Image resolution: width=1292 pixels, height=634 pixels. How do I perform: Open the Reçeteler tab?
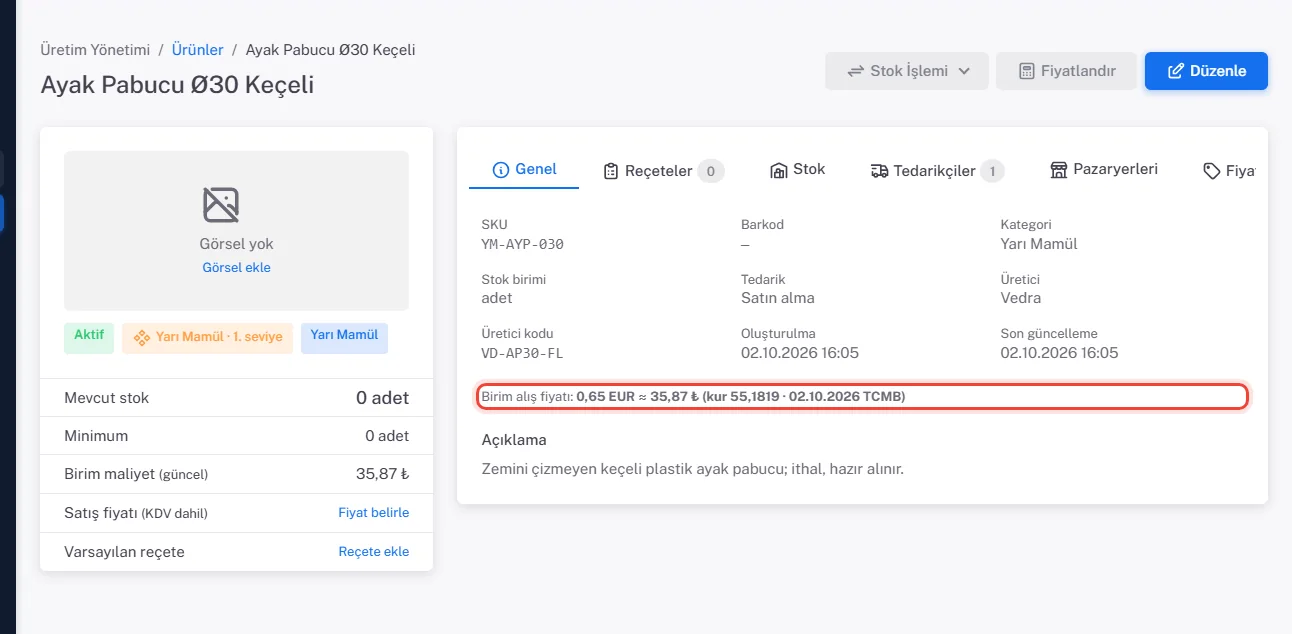tap(663, 171)
